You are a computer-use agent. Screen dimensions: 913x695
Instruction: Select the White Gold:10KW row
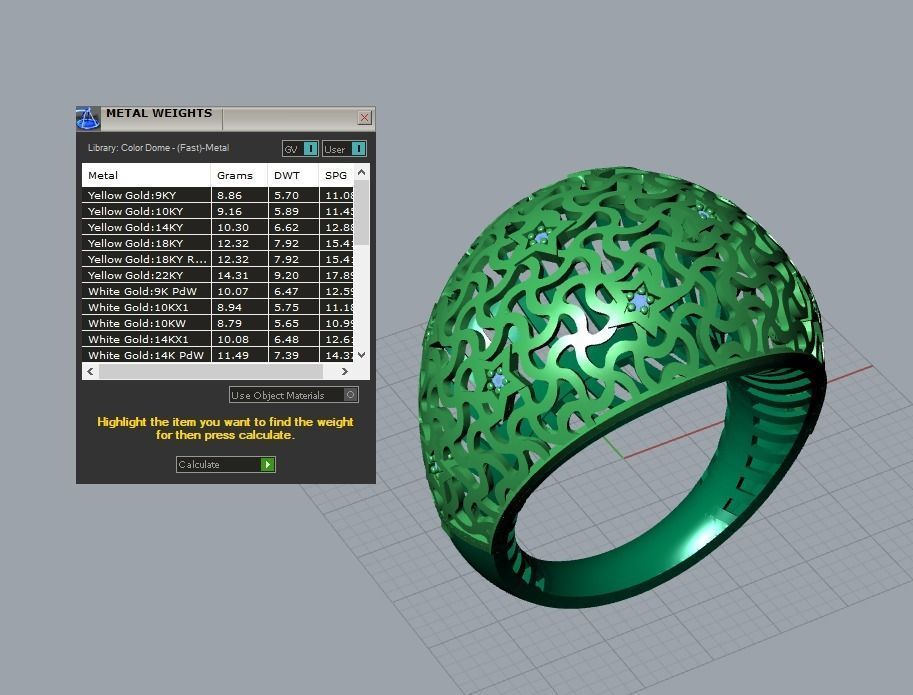pyautogui.click(x=218, y=323)
